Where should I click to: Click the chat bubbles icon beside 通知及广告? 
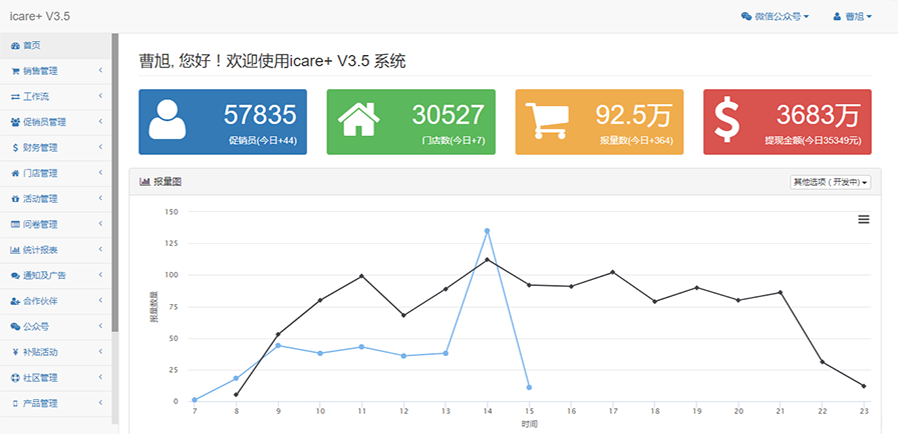(x=15, y=275)
